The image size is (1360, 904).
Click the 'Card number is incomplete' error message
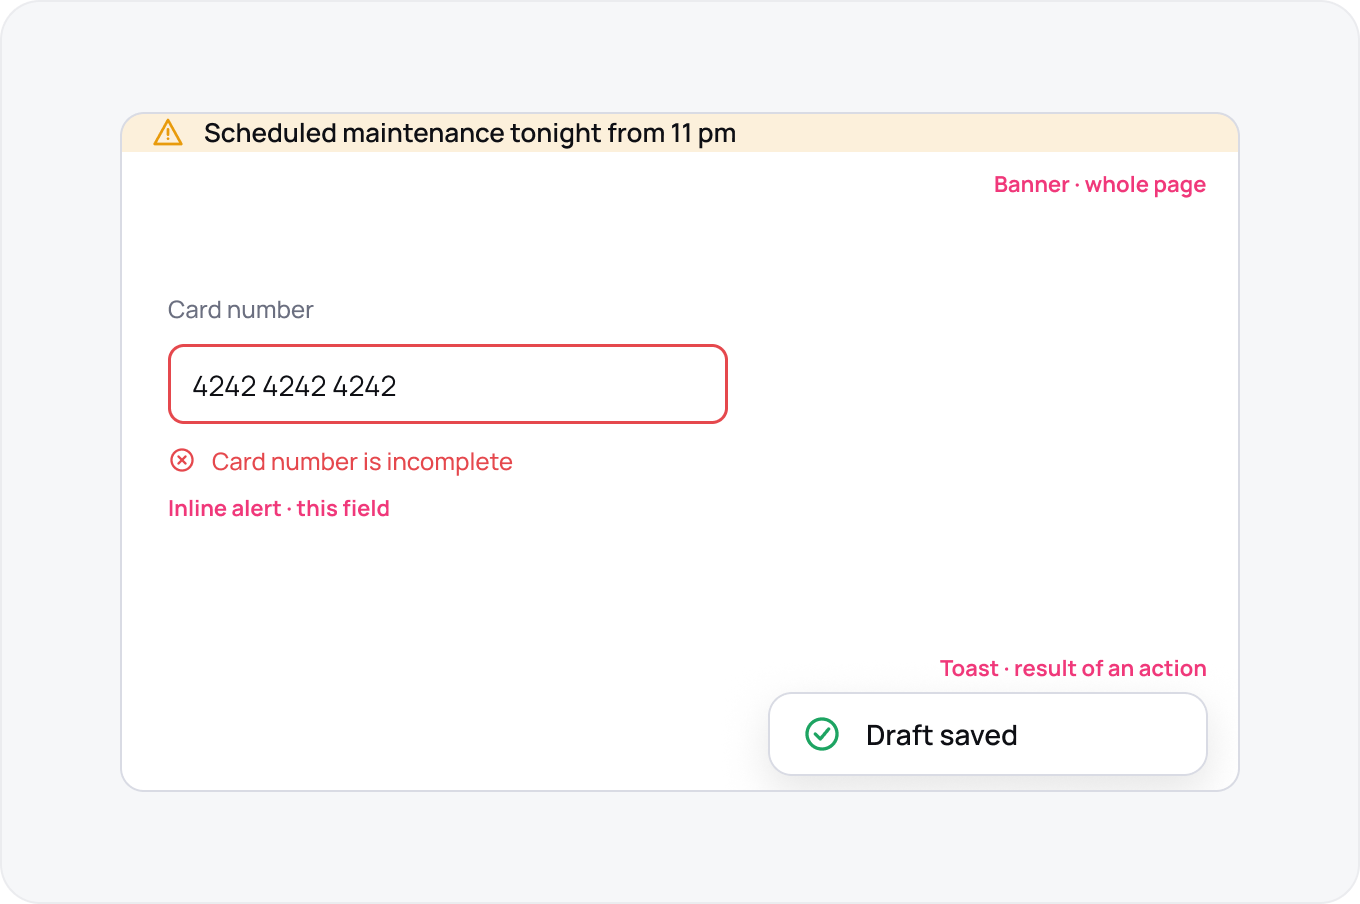pos(362,461)
